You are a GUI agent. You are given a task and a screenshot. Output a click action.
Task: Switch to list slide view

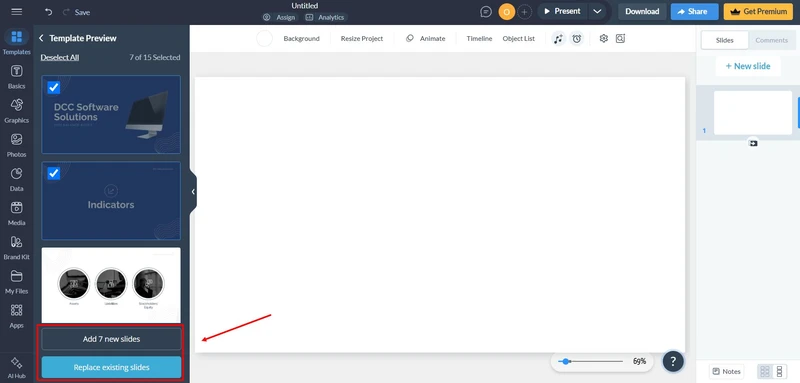pos(779,371)
